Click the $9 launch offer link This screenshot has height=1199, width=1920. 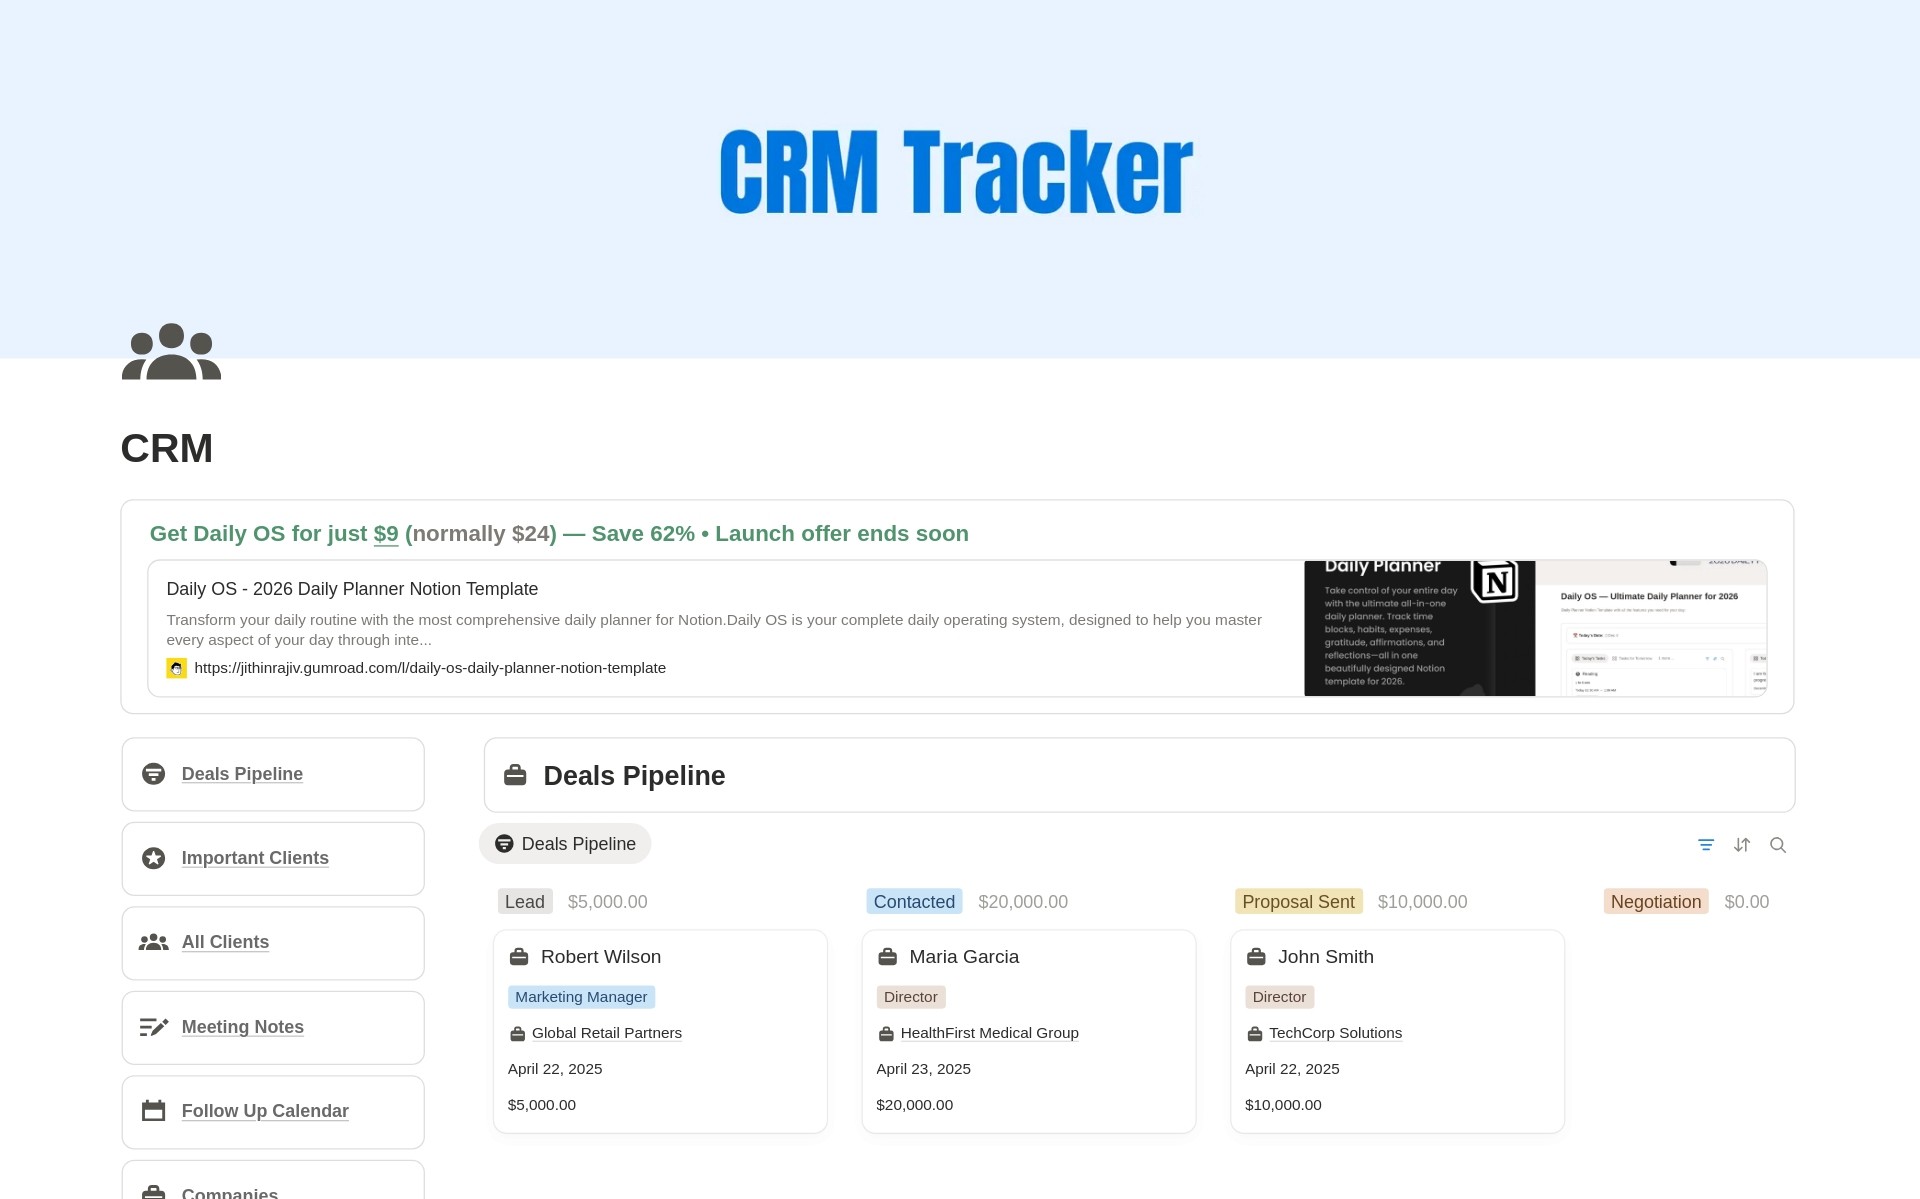click(x=385, y=534)
